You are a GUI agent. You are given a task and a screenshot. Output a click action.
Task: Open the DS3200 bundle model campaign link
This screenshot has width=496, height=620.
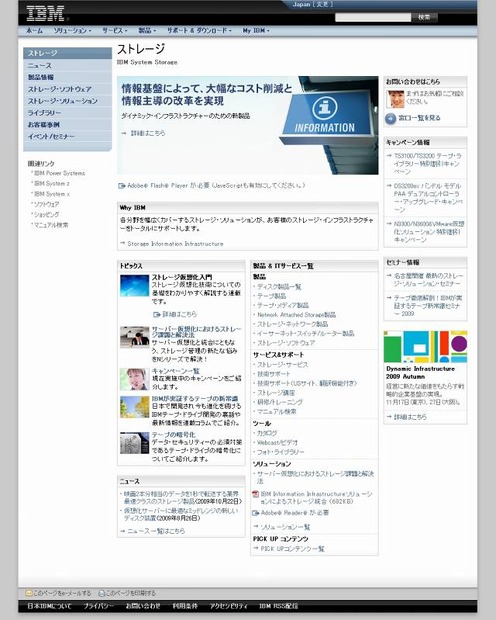[427, 198]
